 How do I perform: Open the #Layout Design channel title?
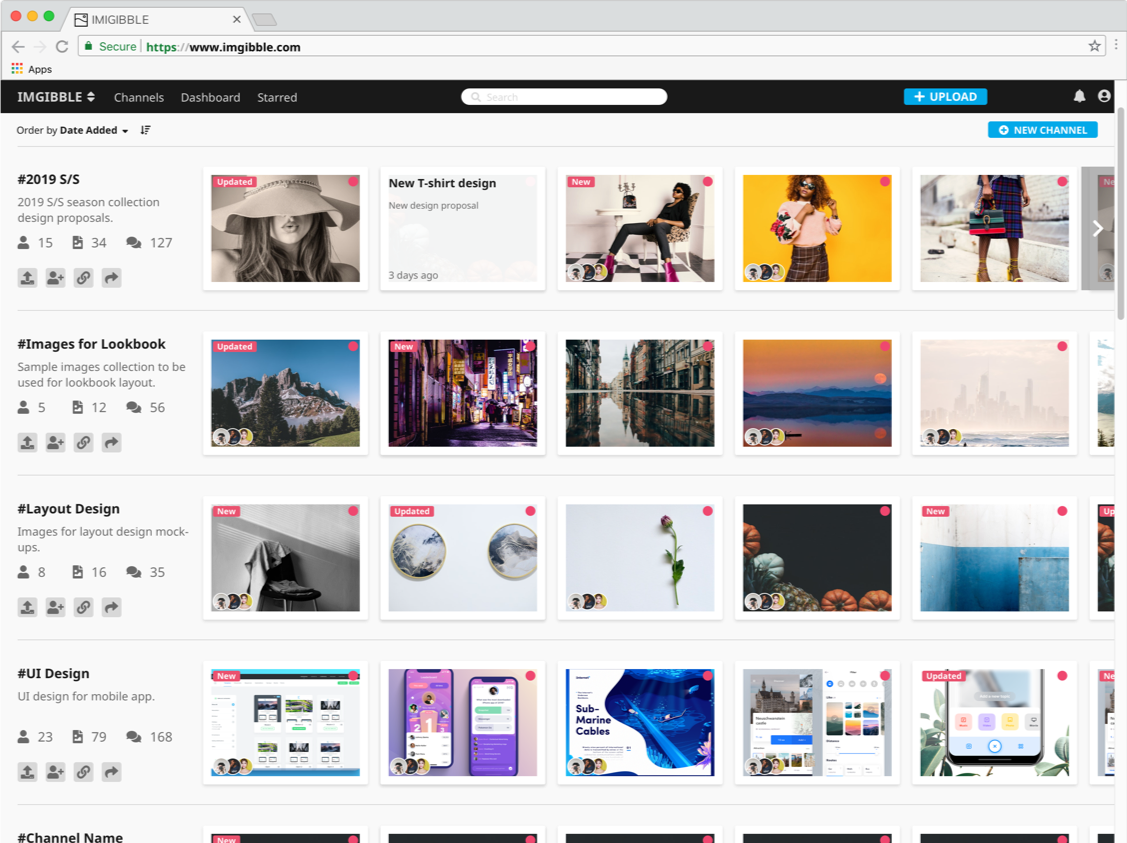click(69, 509)
